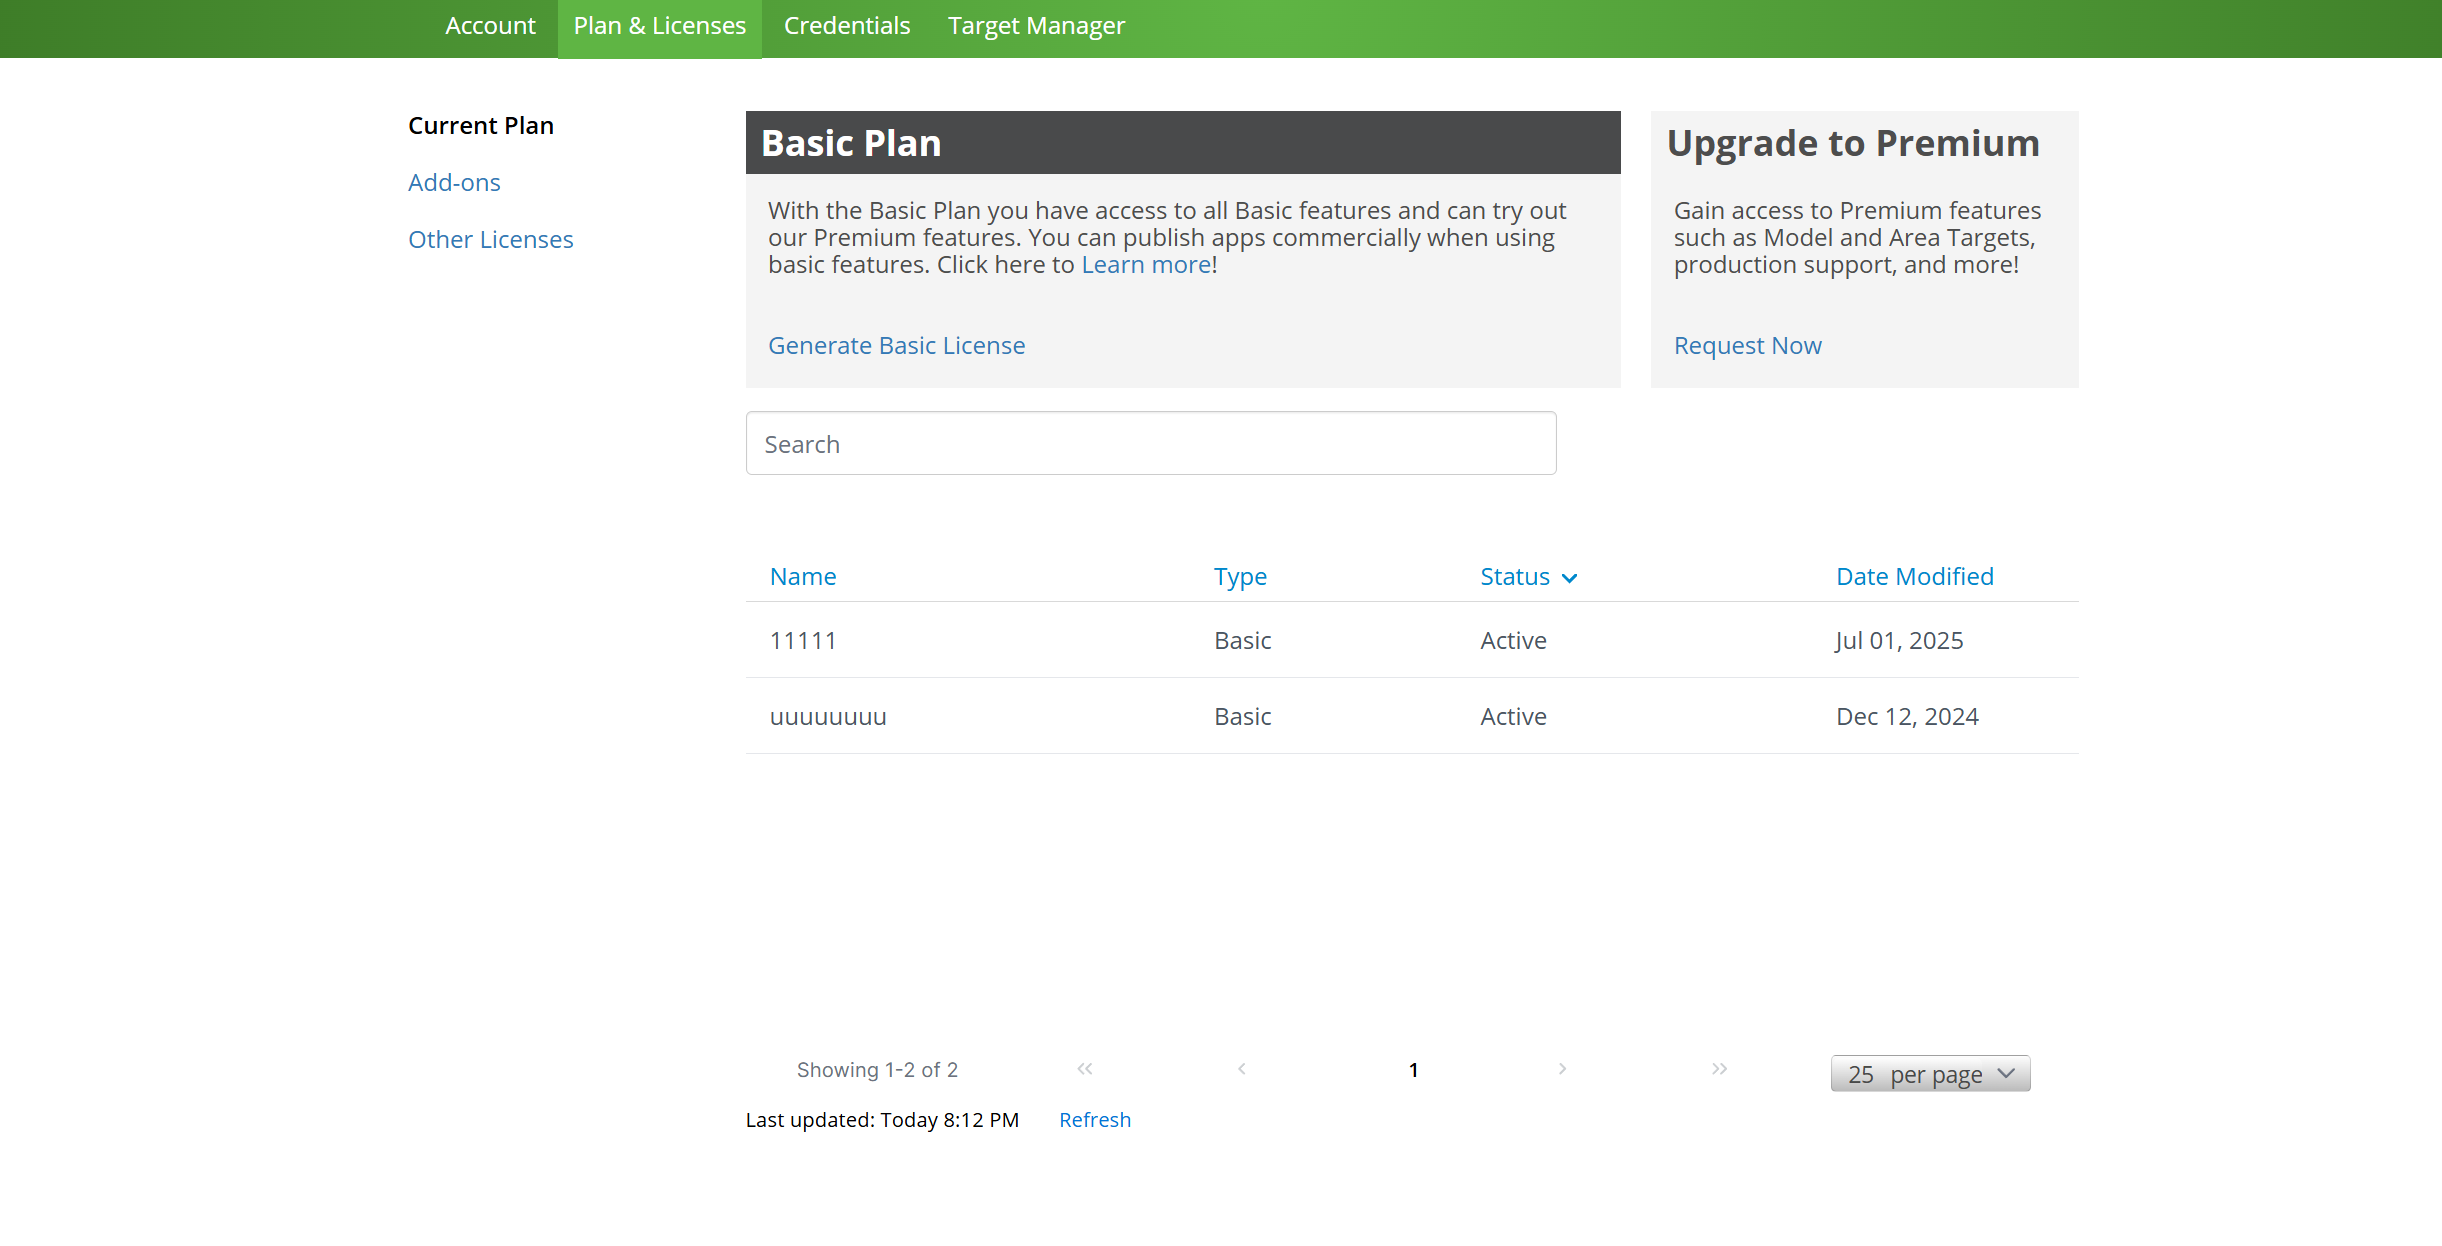Jump to last page double-arrow icon
2442x1246 pixels.
(1719, 1069)
